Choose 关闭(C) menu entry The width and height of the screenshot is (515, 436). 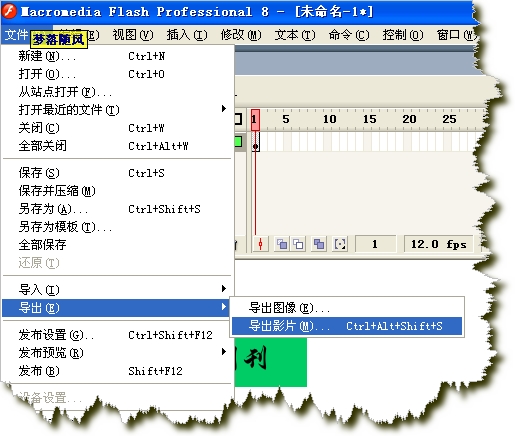pyautogui.click(x=117, y=128)
